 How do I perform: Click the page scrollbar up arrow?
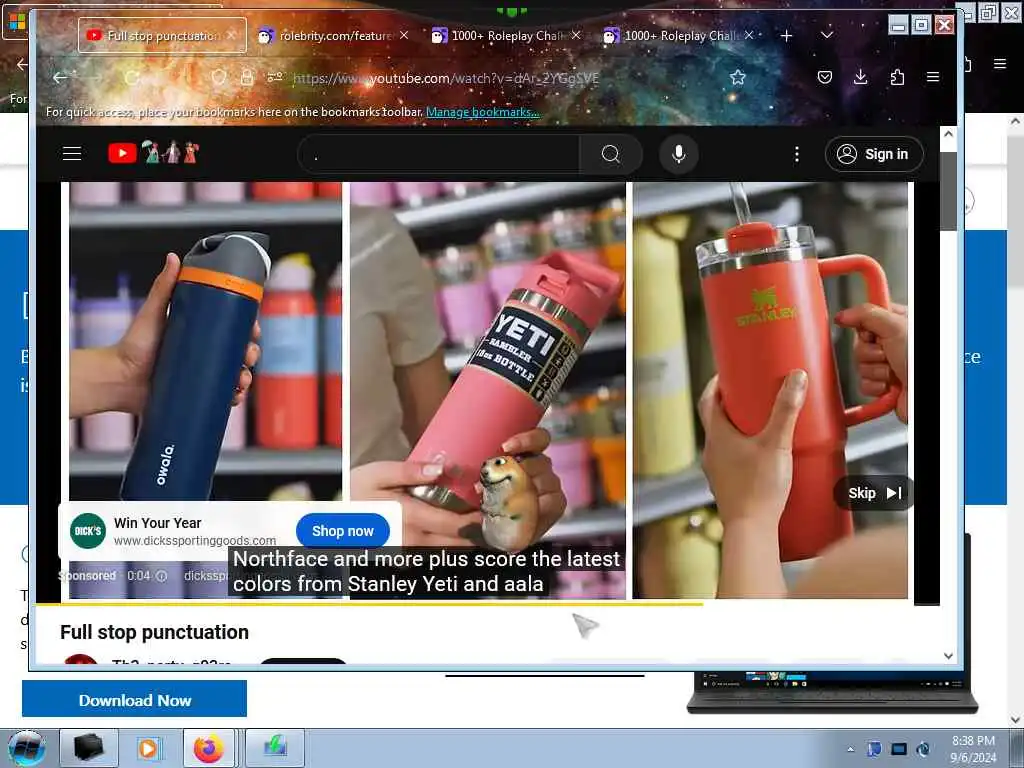948,133
